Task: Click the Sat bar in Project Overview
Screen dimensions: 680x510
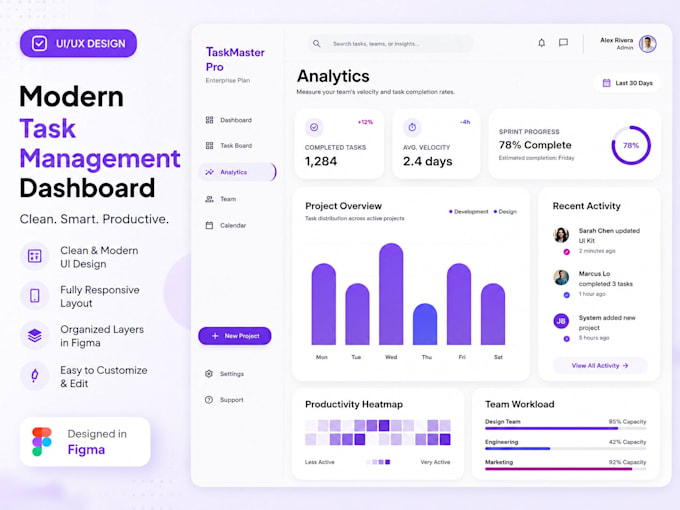Action: point(493,314)
